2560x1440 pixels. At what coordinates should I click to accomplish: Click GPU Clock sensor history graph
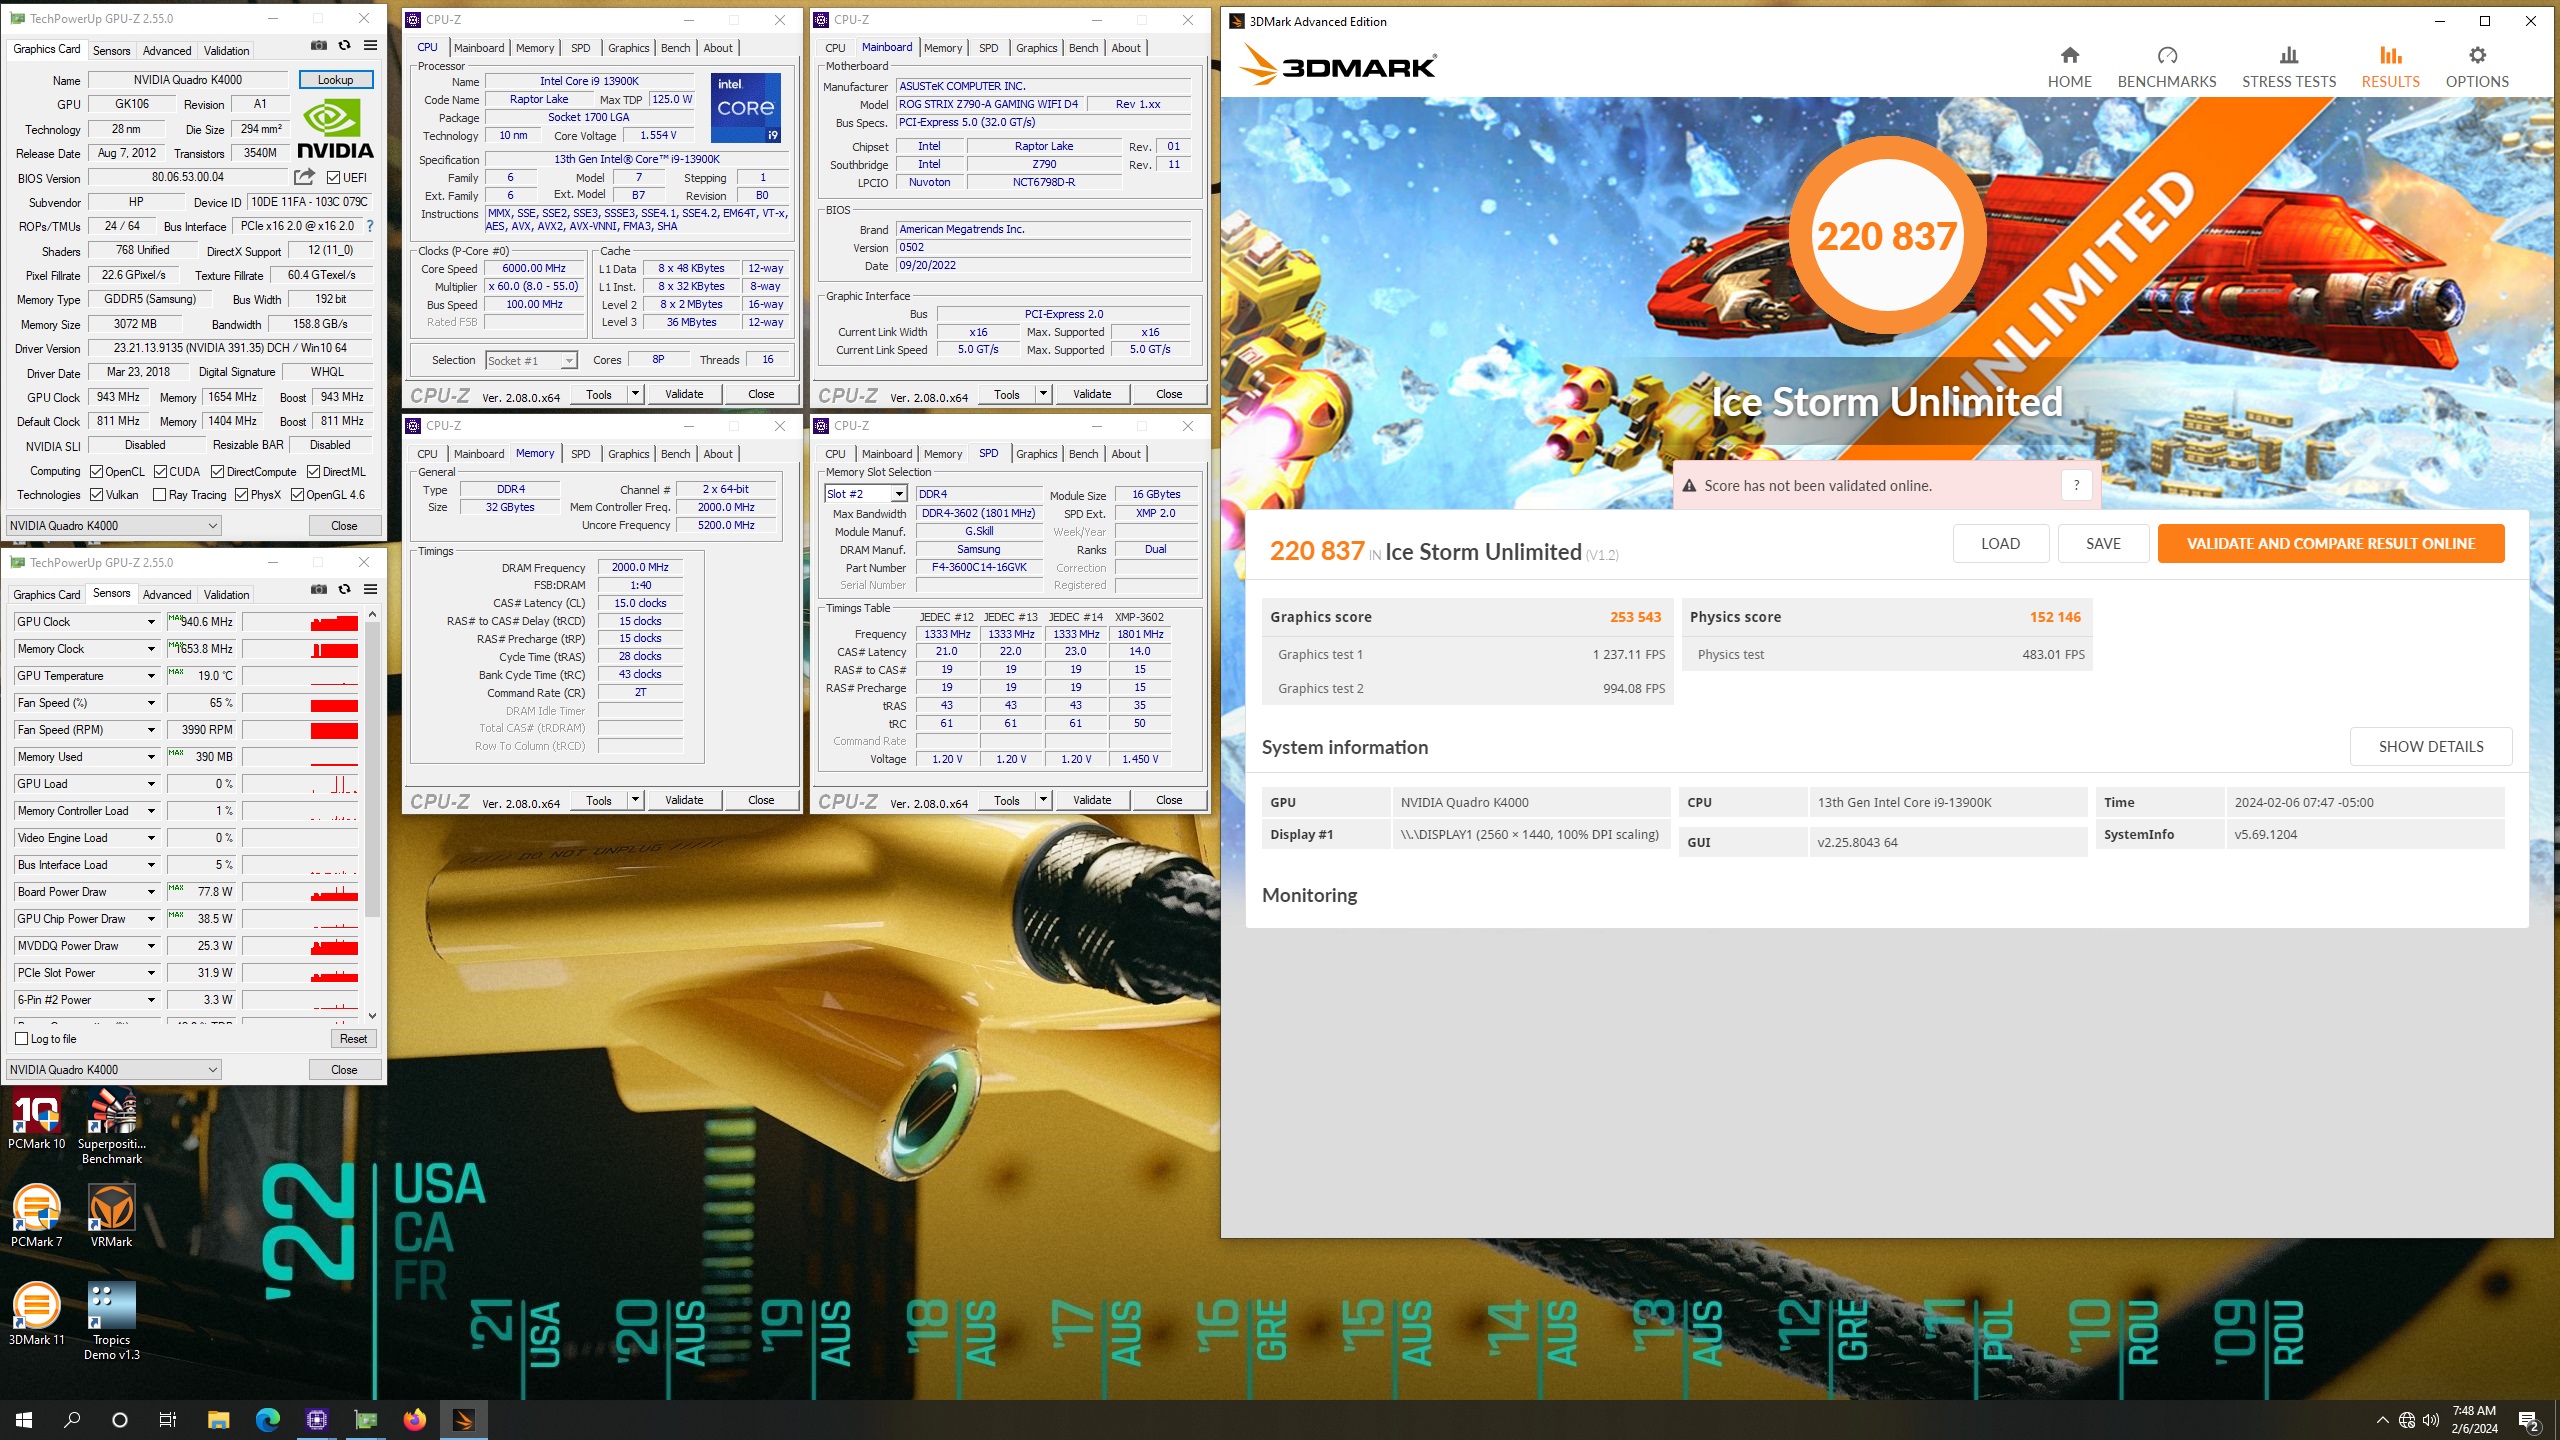pyautogui.click(x=301, y=622)
